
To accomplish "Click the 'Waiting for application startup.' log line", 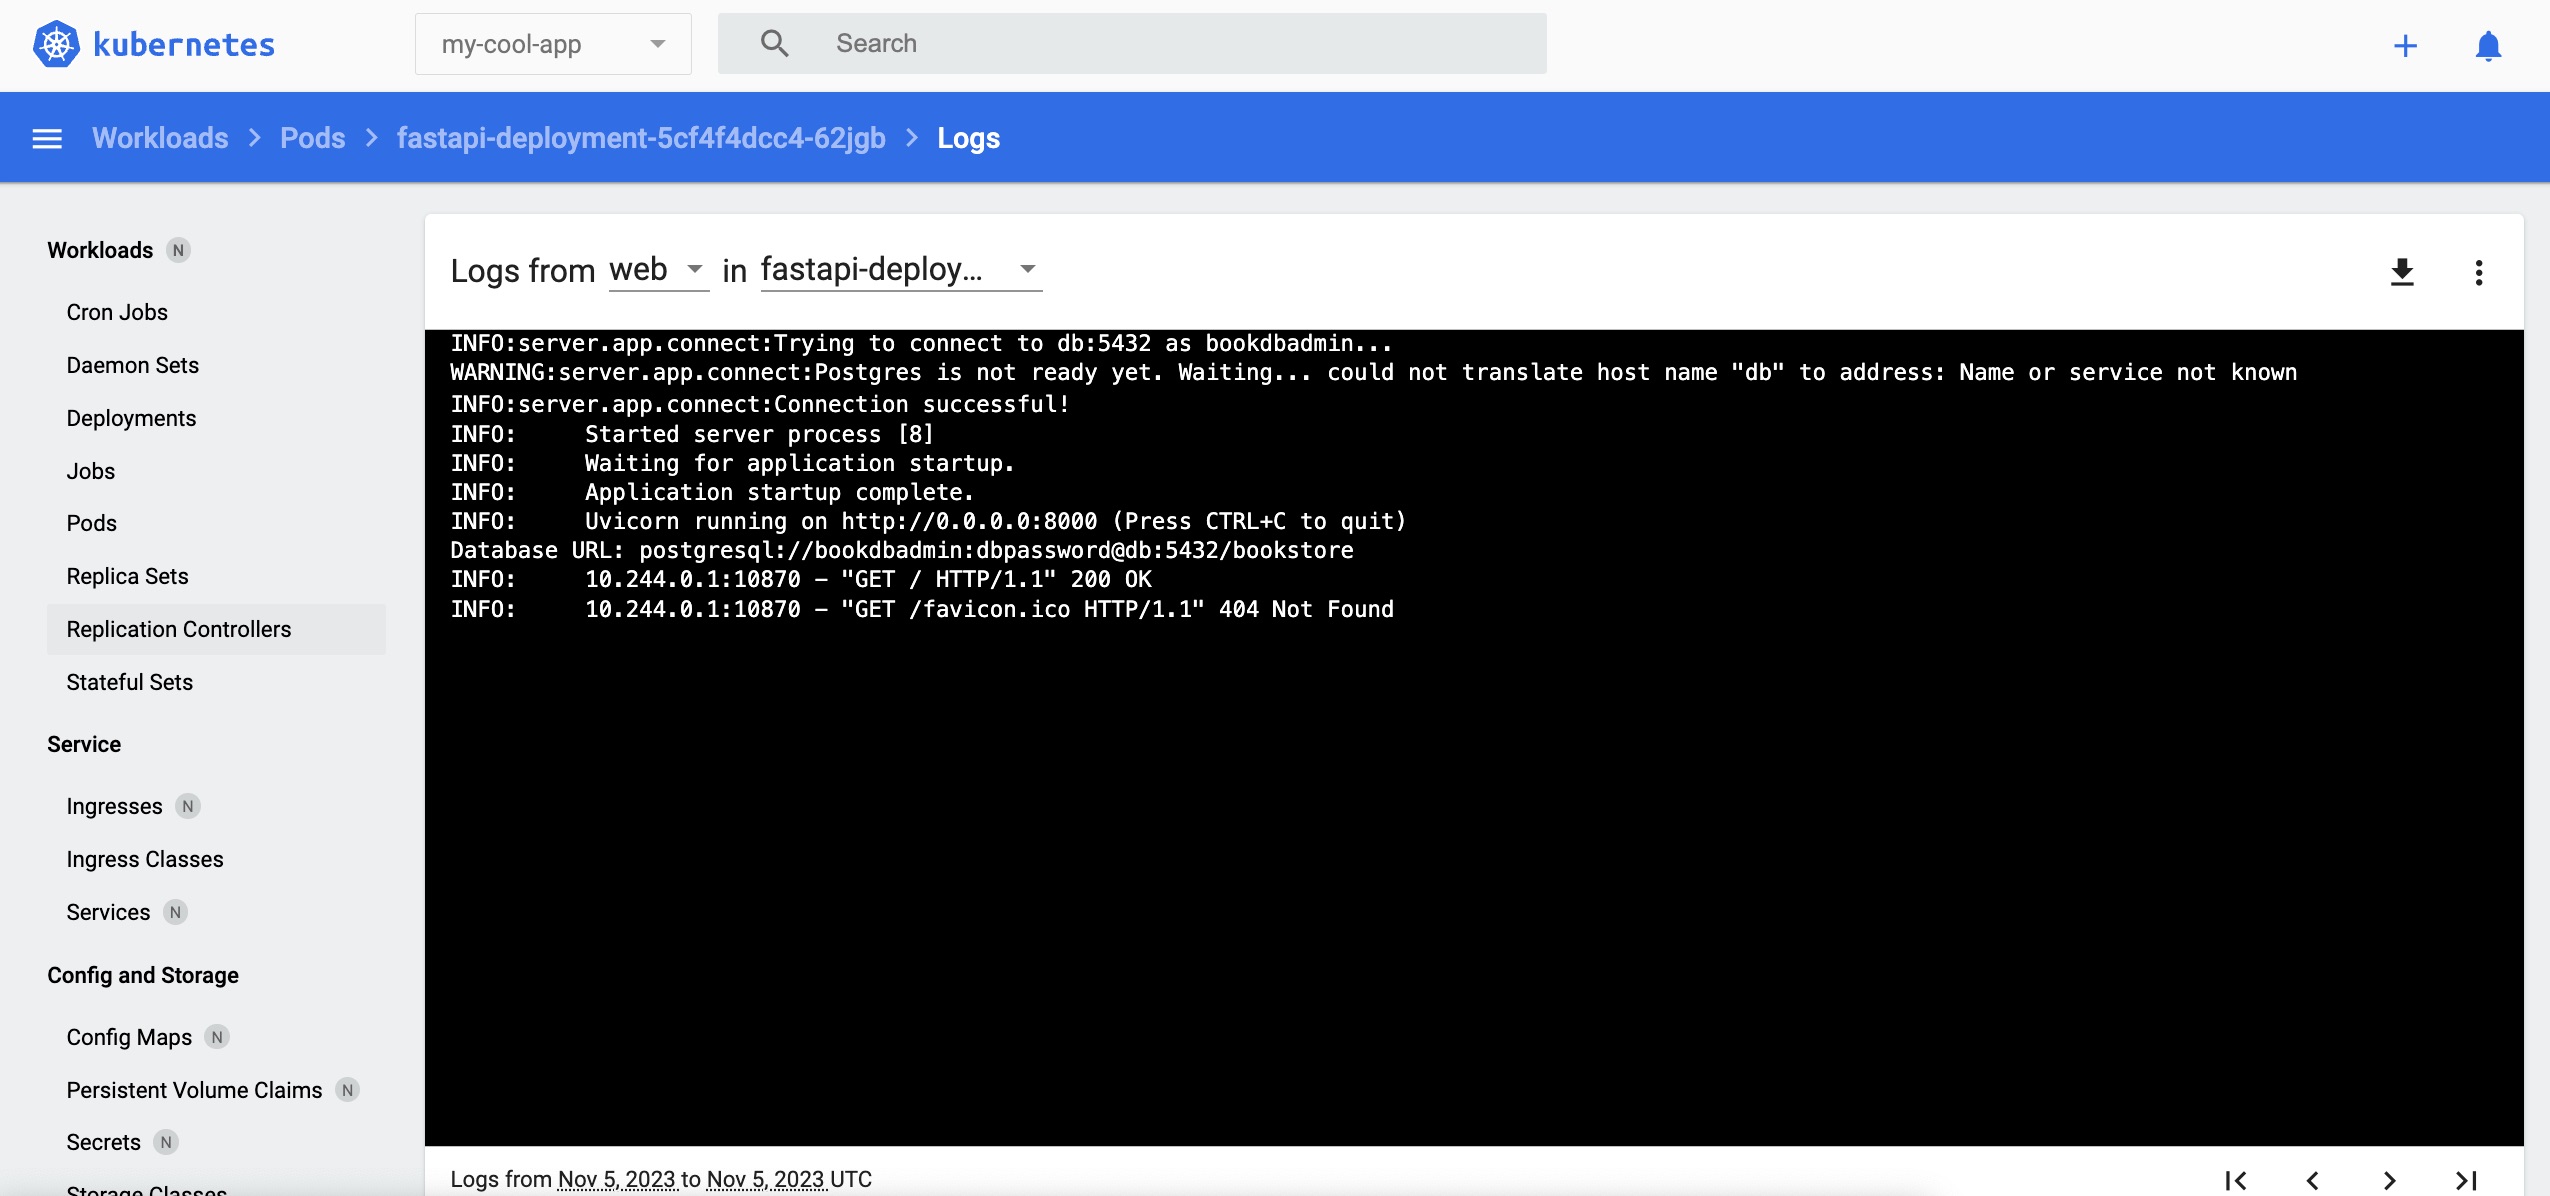I will pos(732,463).
